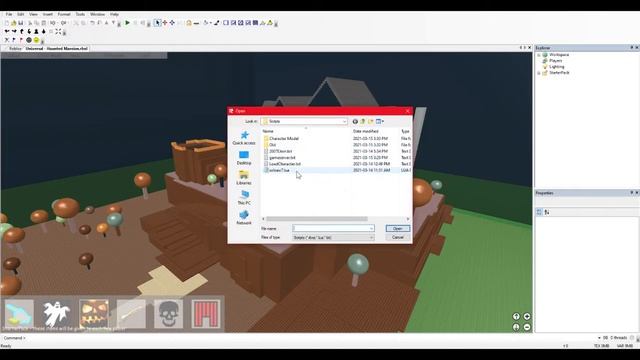The image size is (640, 360).
Task: Click the Cancel button in dialog
Action: [x=398, y=237]
